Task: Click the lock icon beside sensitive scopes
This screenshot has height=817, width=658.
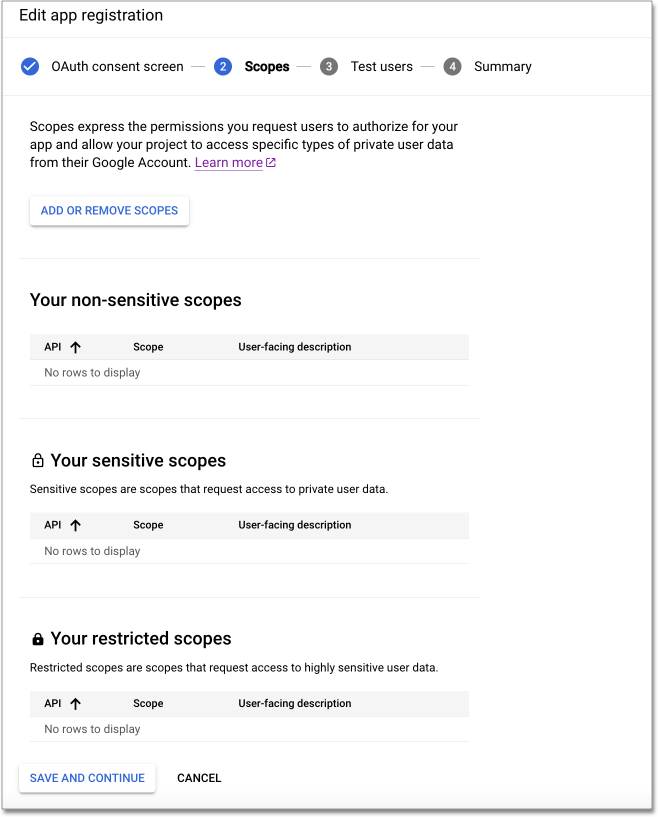Action: point(38,461)
